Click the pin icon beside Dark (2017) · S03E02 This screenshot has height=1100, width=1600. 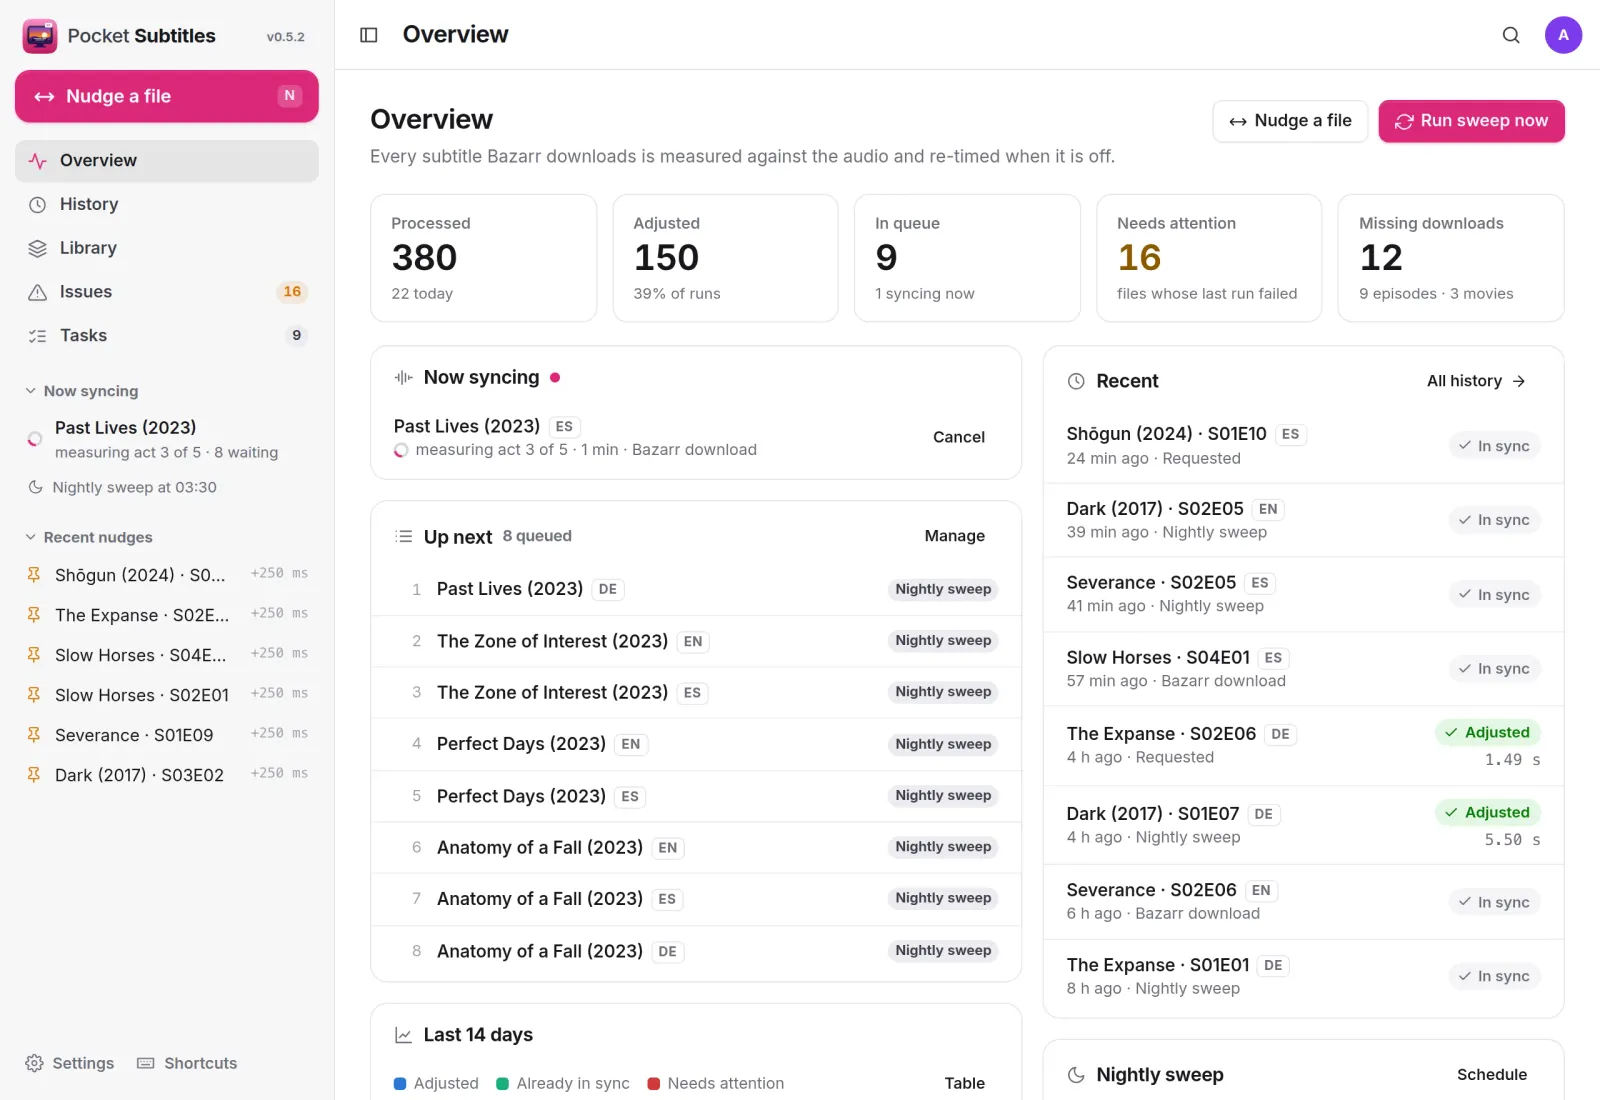click(34, 775)
